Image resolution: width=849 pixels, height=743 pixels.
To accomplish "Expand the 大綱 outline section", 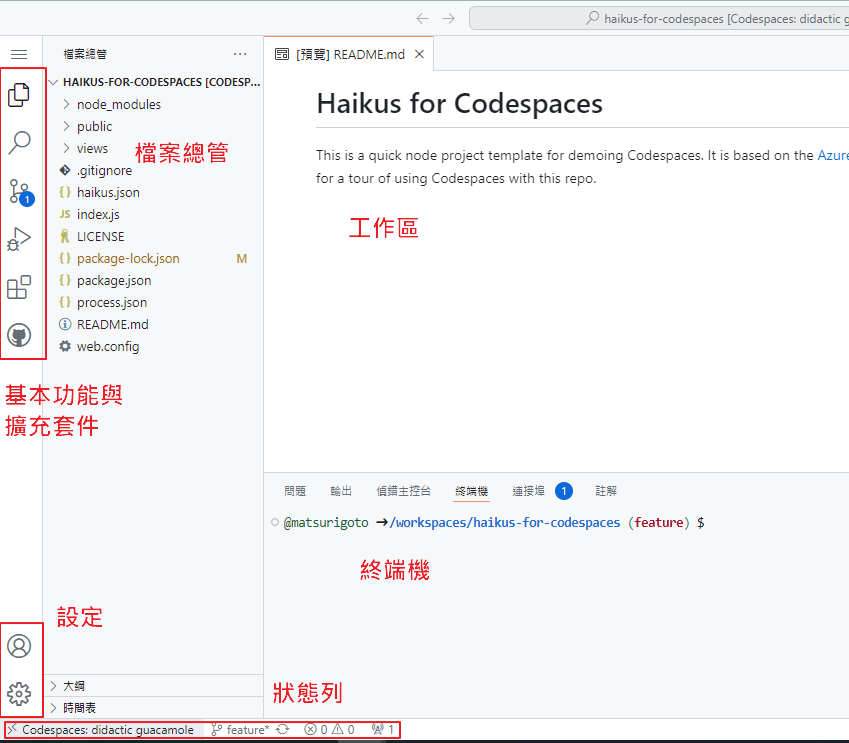I will [x=154, y=686].
